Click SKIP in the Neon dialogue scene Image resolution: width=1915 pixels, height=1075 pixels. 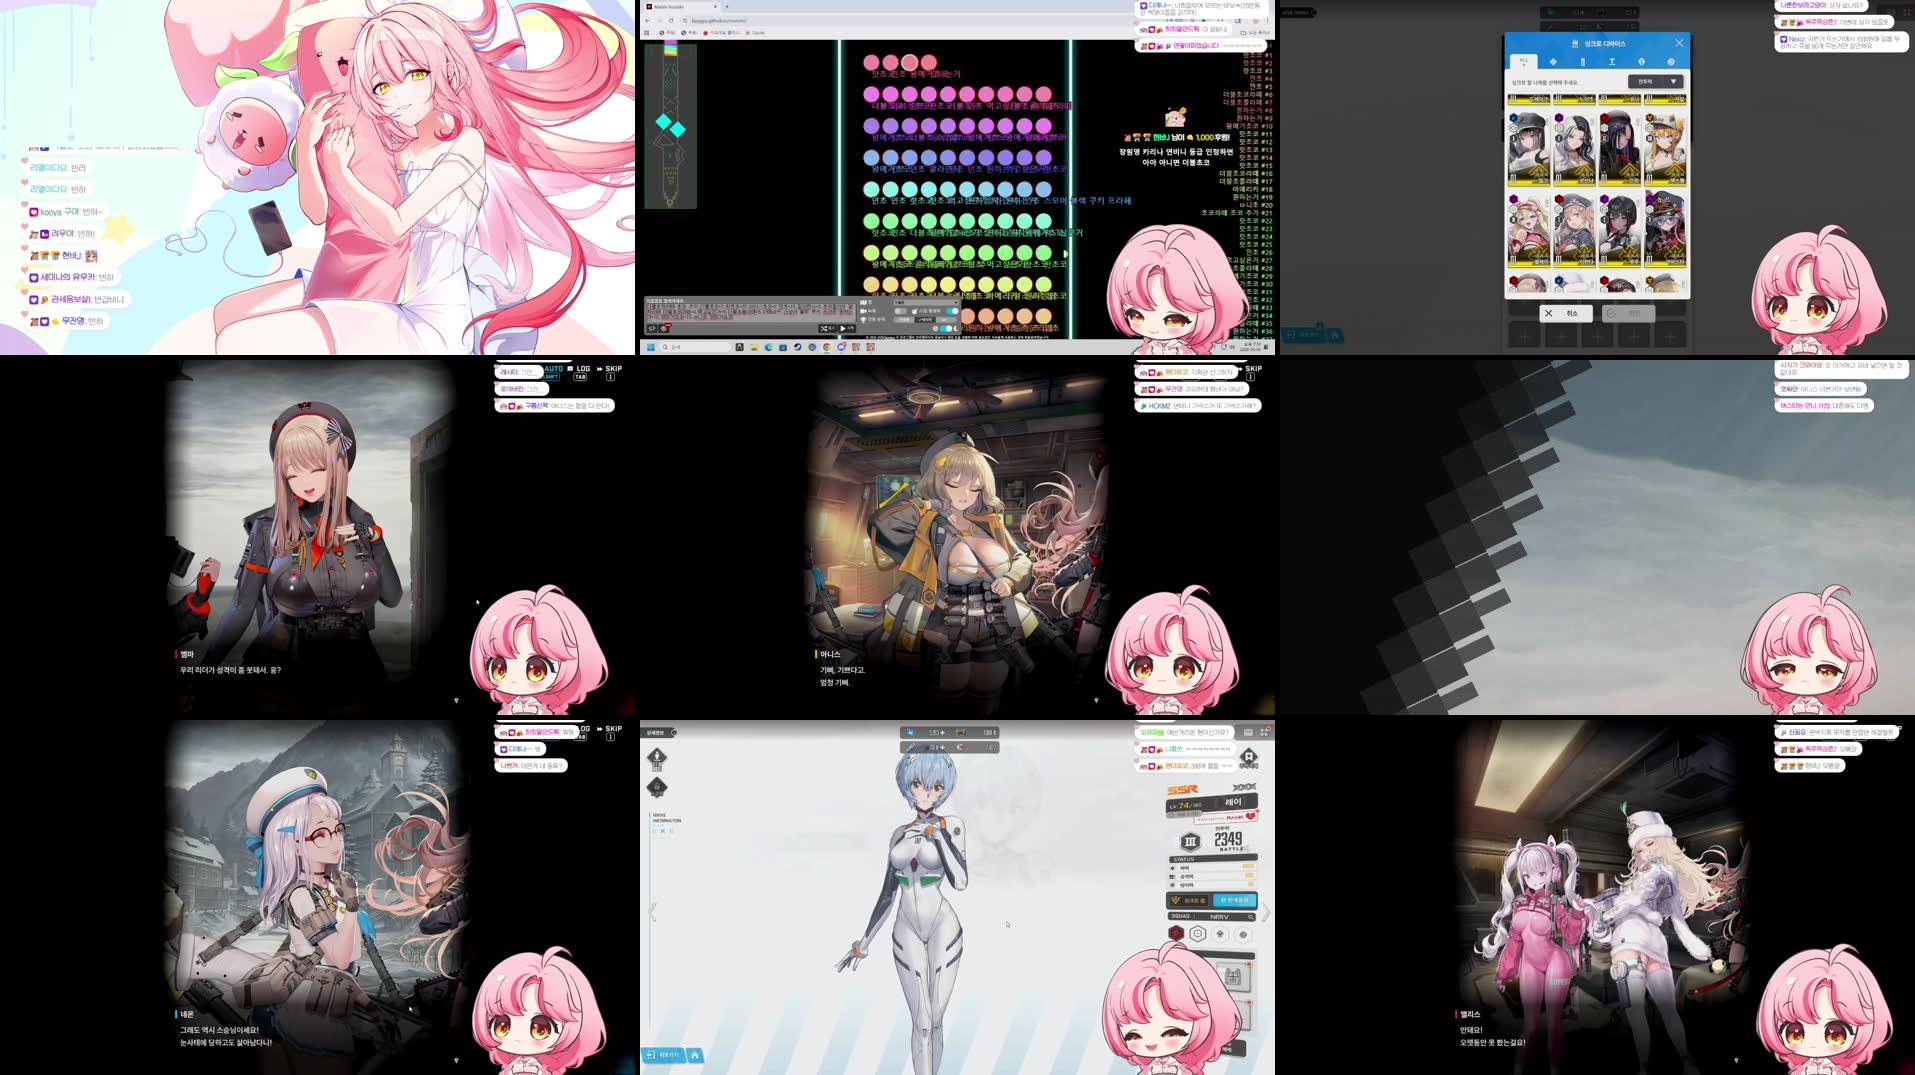click(610, 731)
